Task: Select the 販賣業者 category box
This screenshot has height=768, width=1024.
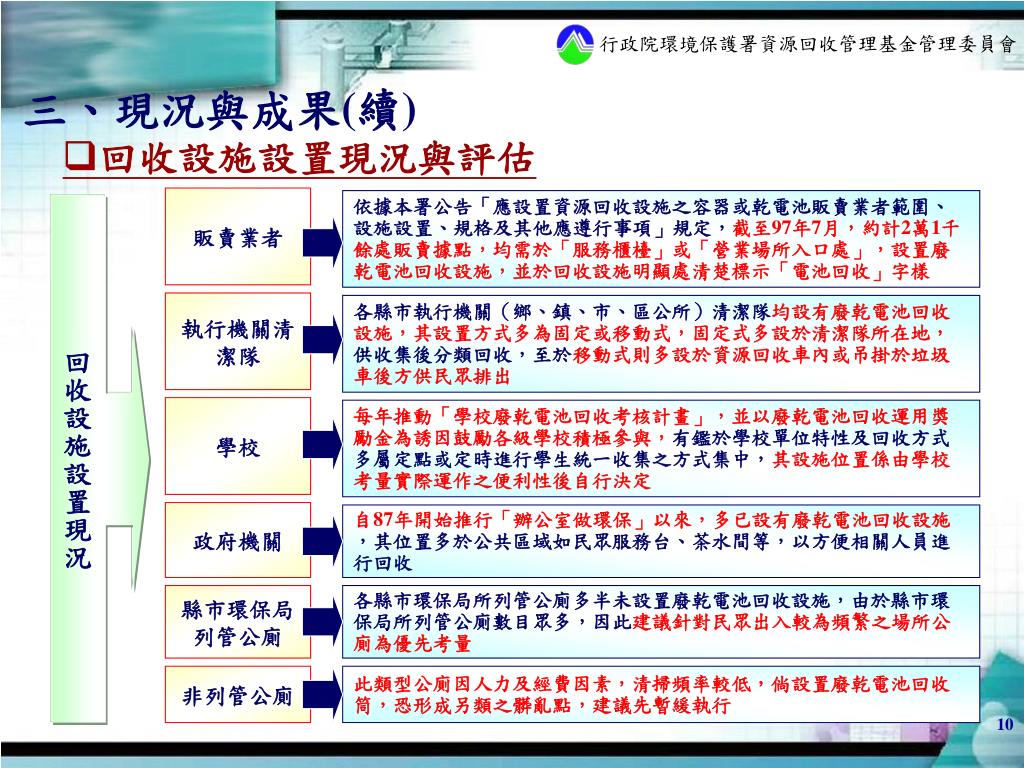Action: click(238, 236)
